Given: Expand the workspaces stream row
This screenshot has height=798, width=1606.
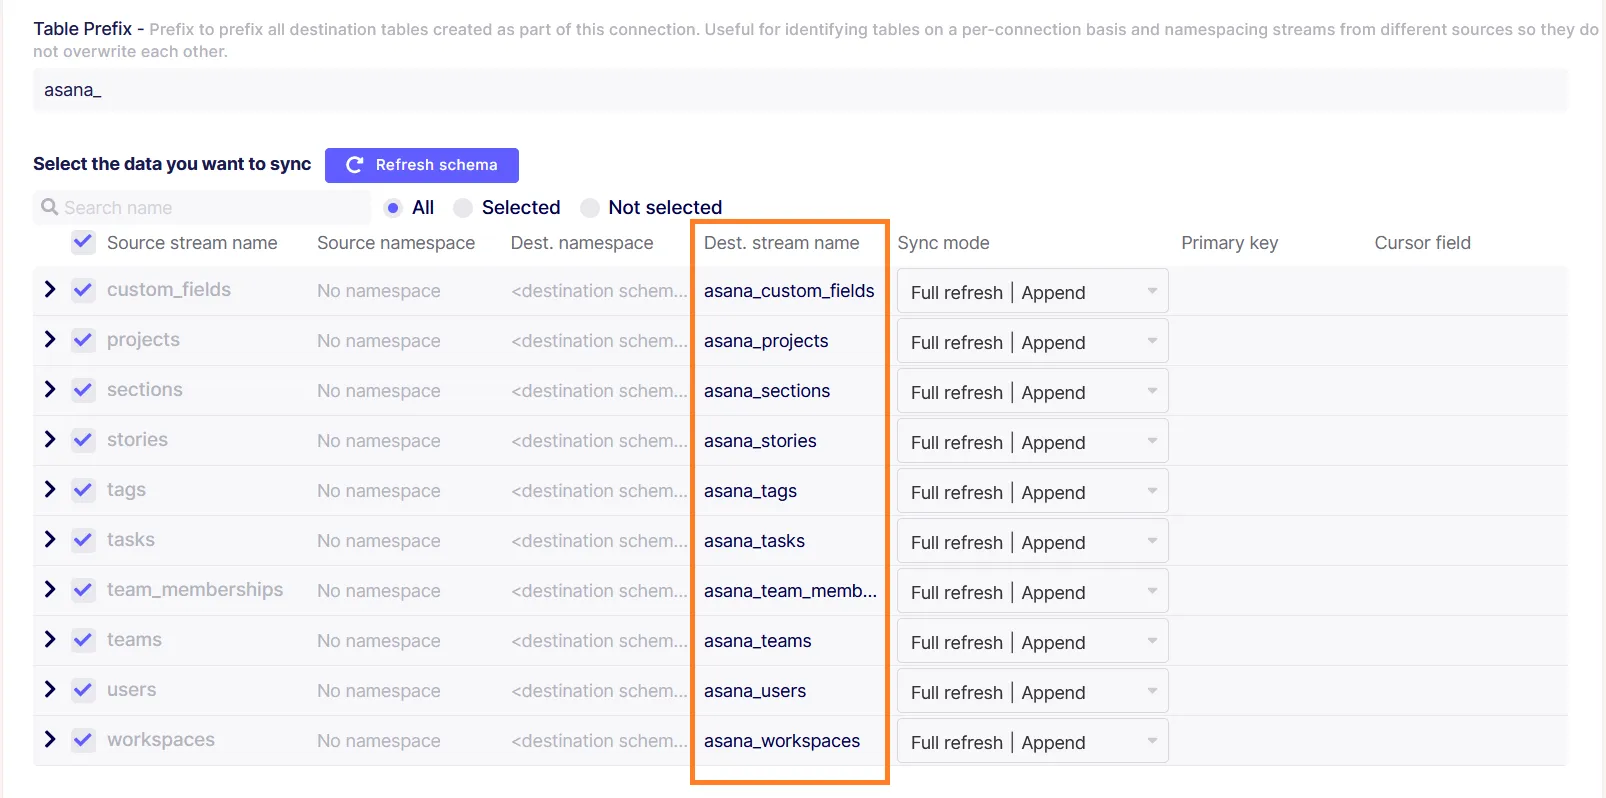Looking at the screenshot, I should 50,739.
